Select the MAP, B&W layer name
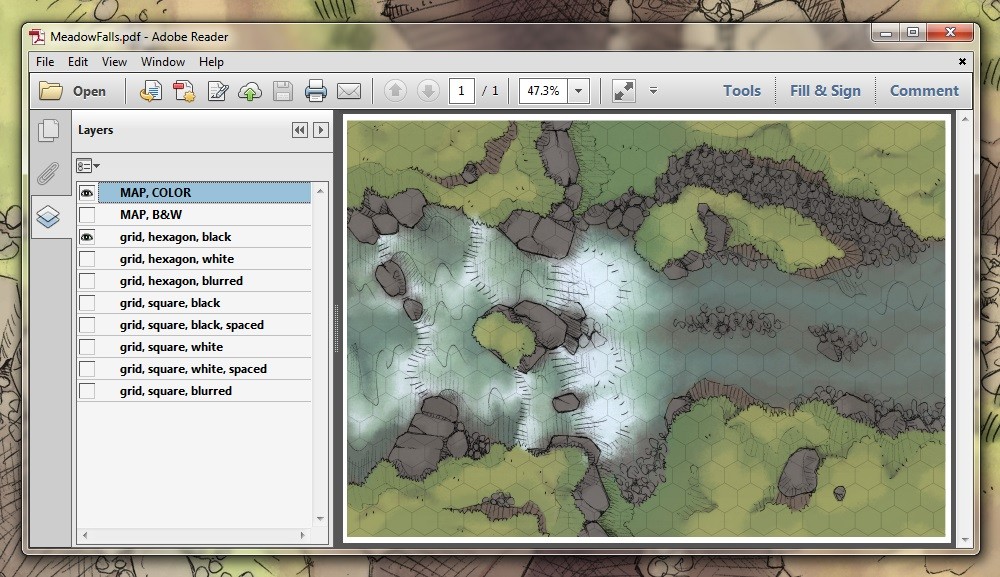The height and width of the screenshot is (577, 1000). [151, 215]
